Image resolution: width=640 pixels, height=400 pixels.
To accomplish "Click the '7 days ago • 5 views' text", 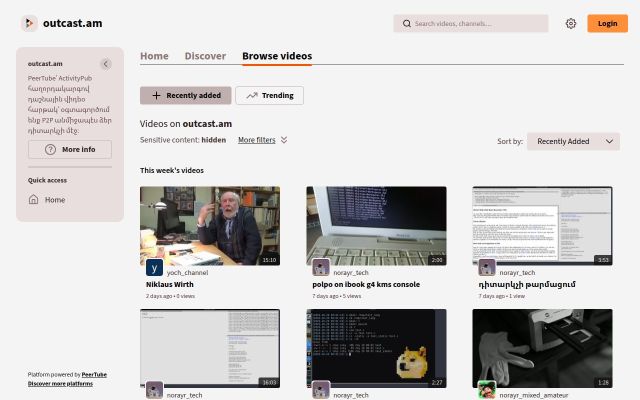I will point(337,296).
